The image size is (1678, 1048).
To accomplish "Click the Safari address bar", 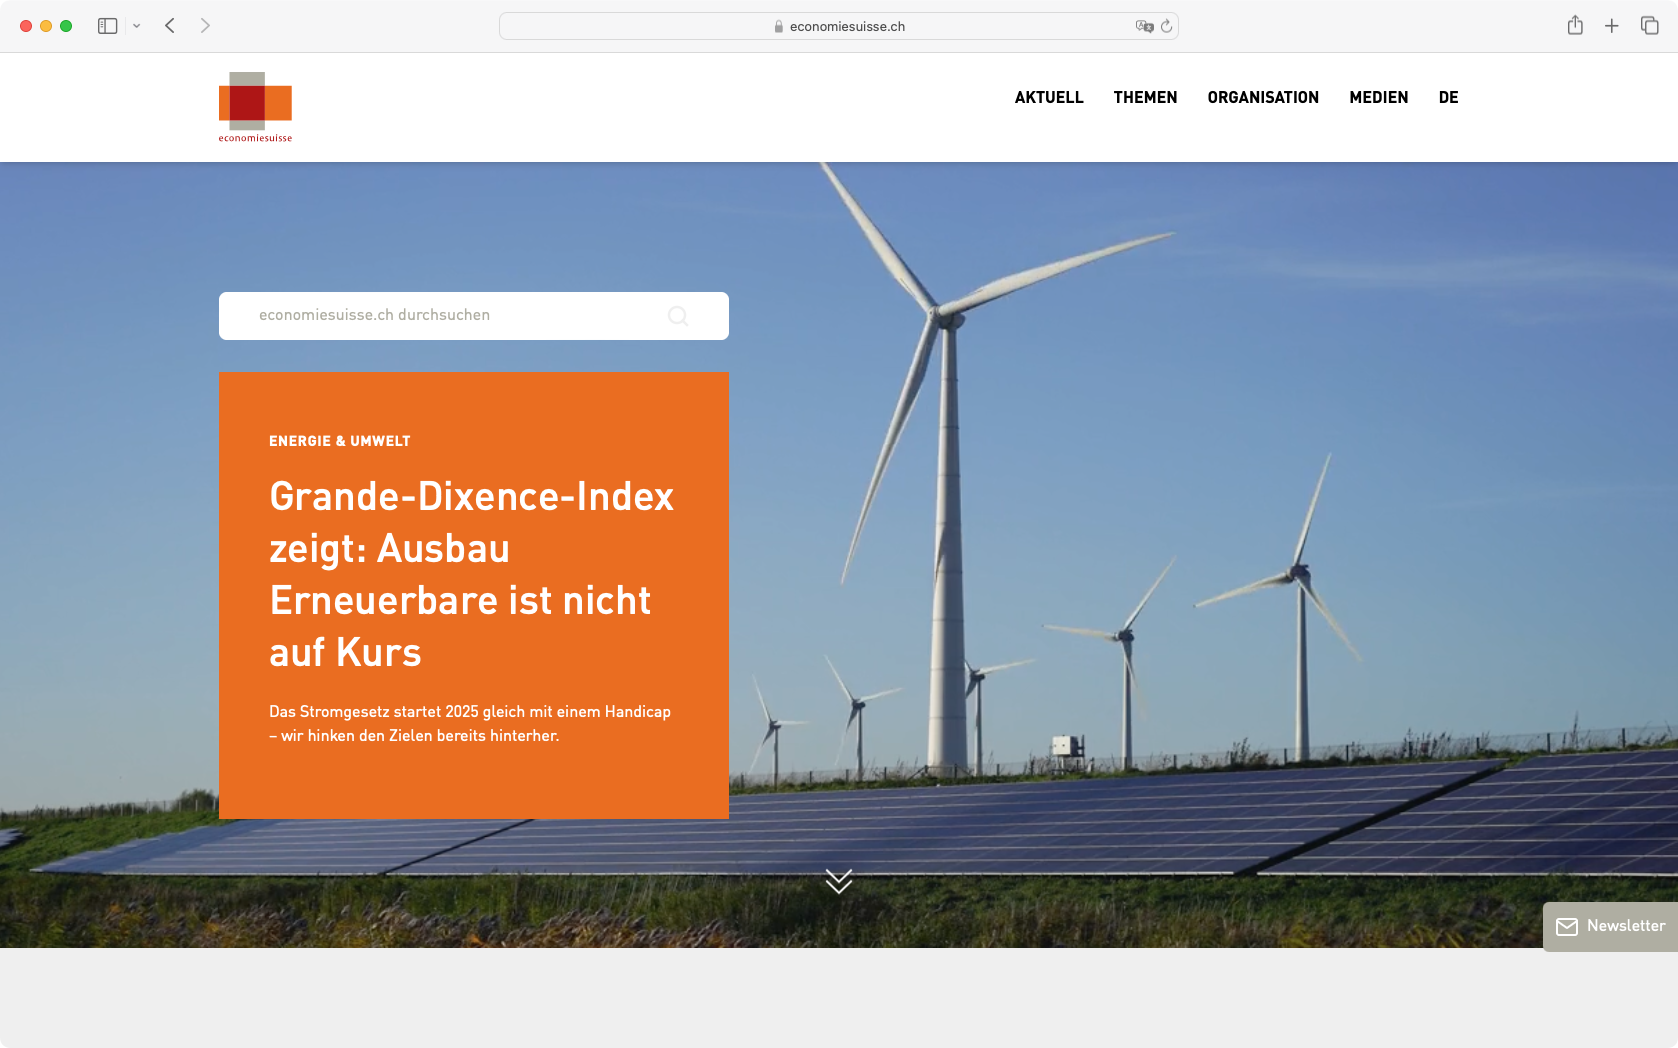I will click(839, 26).
